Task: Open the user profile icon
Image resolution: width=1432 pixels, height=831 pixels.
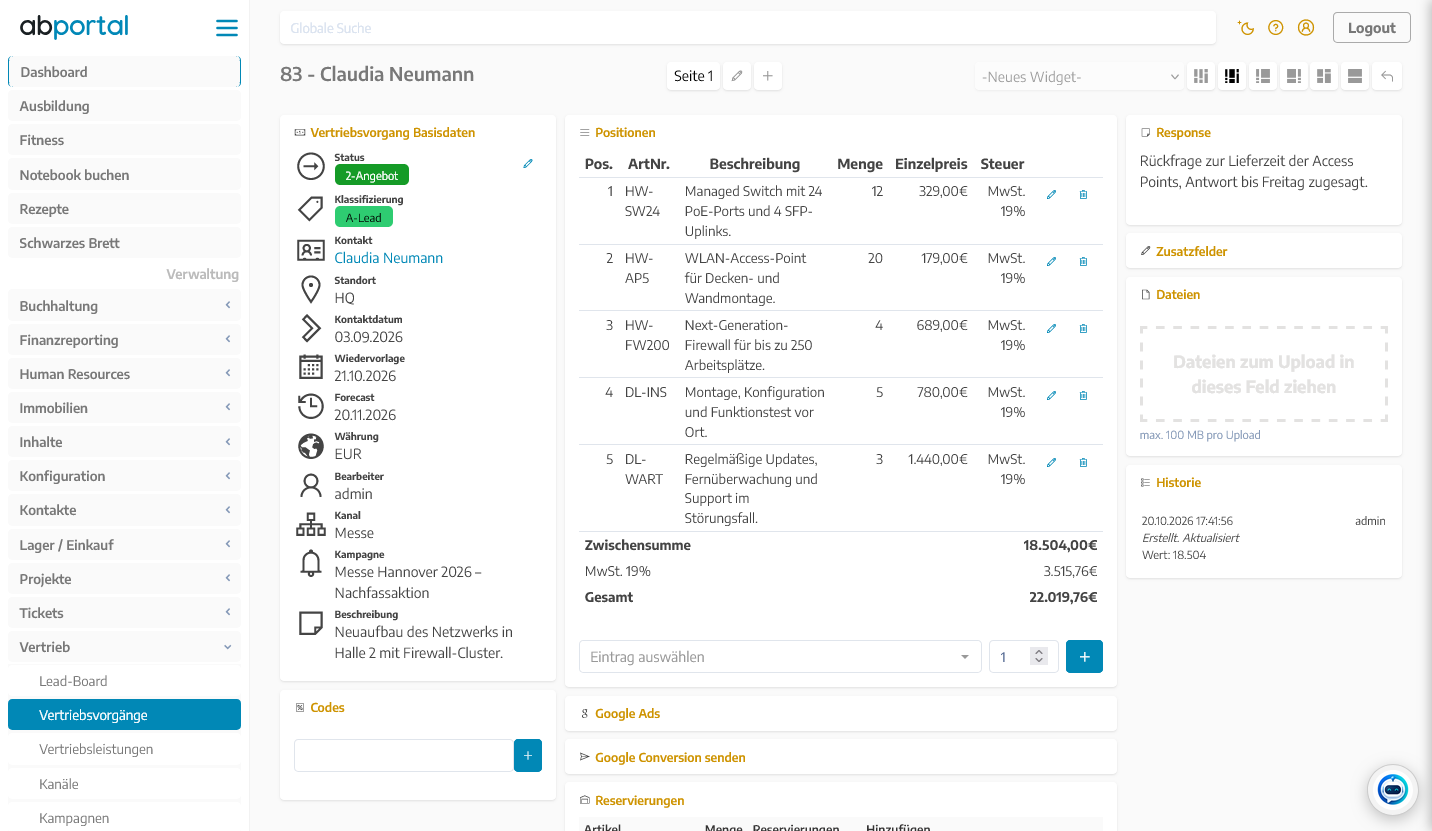Action: tap(1306, 28)
